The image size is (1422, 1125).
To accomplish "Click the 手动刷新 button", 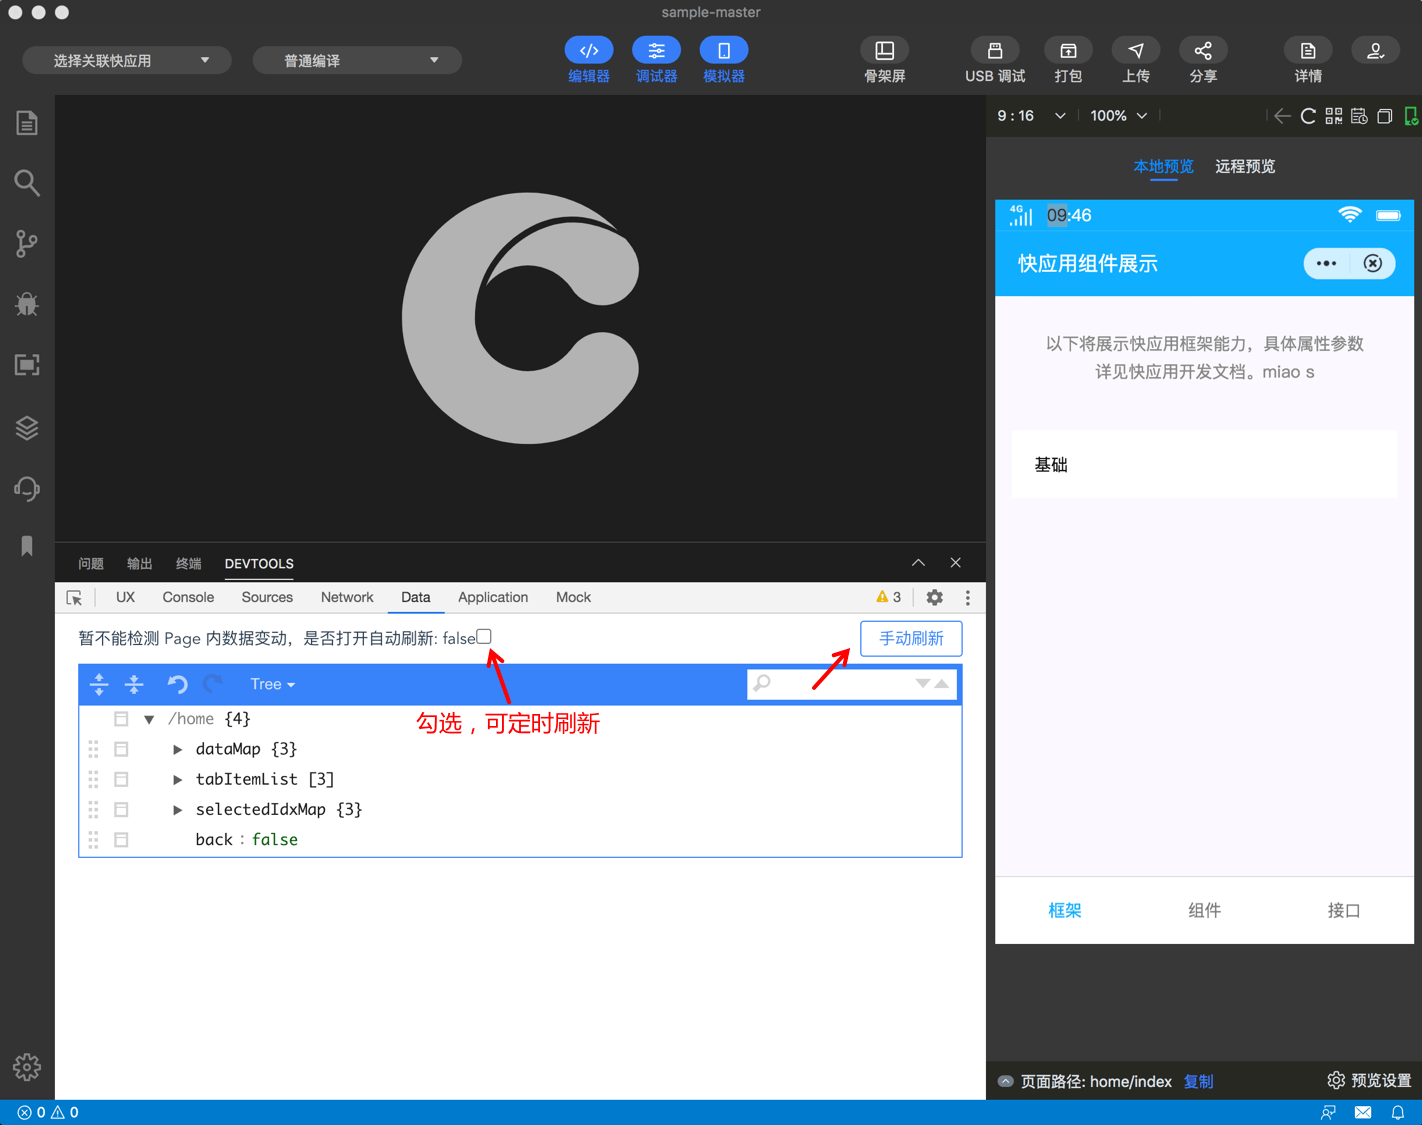I will (910, 638).
